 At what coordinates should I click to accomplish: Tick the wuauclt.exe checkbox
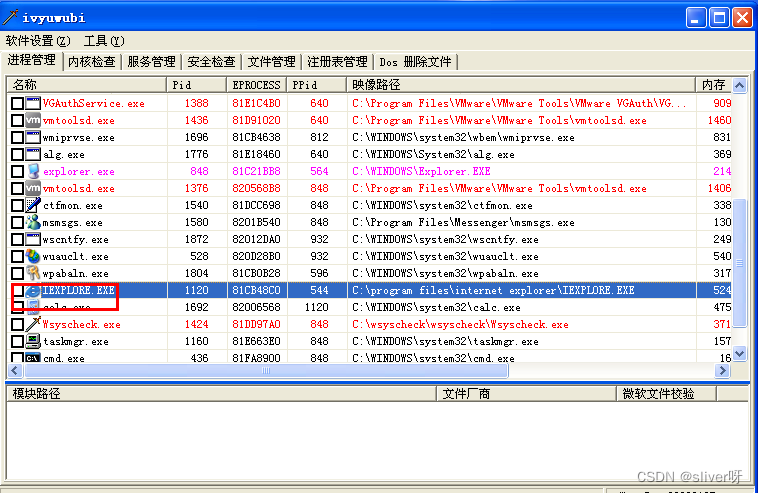click(17, 256)
